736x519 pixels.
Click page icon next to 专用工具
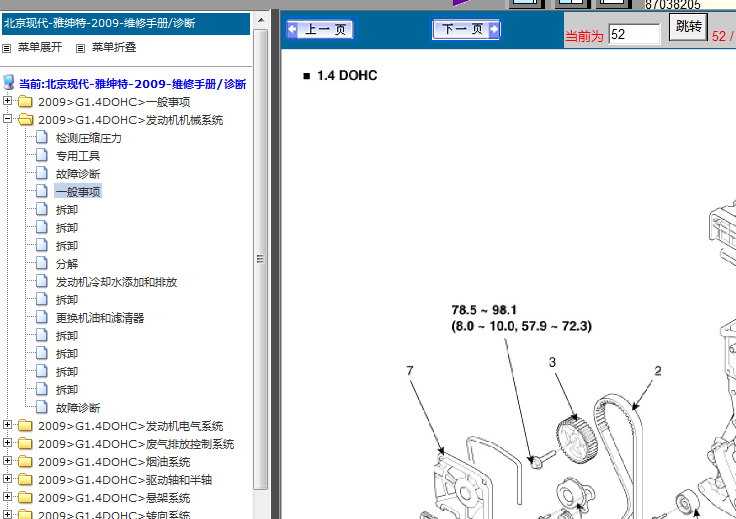[42, 155]
